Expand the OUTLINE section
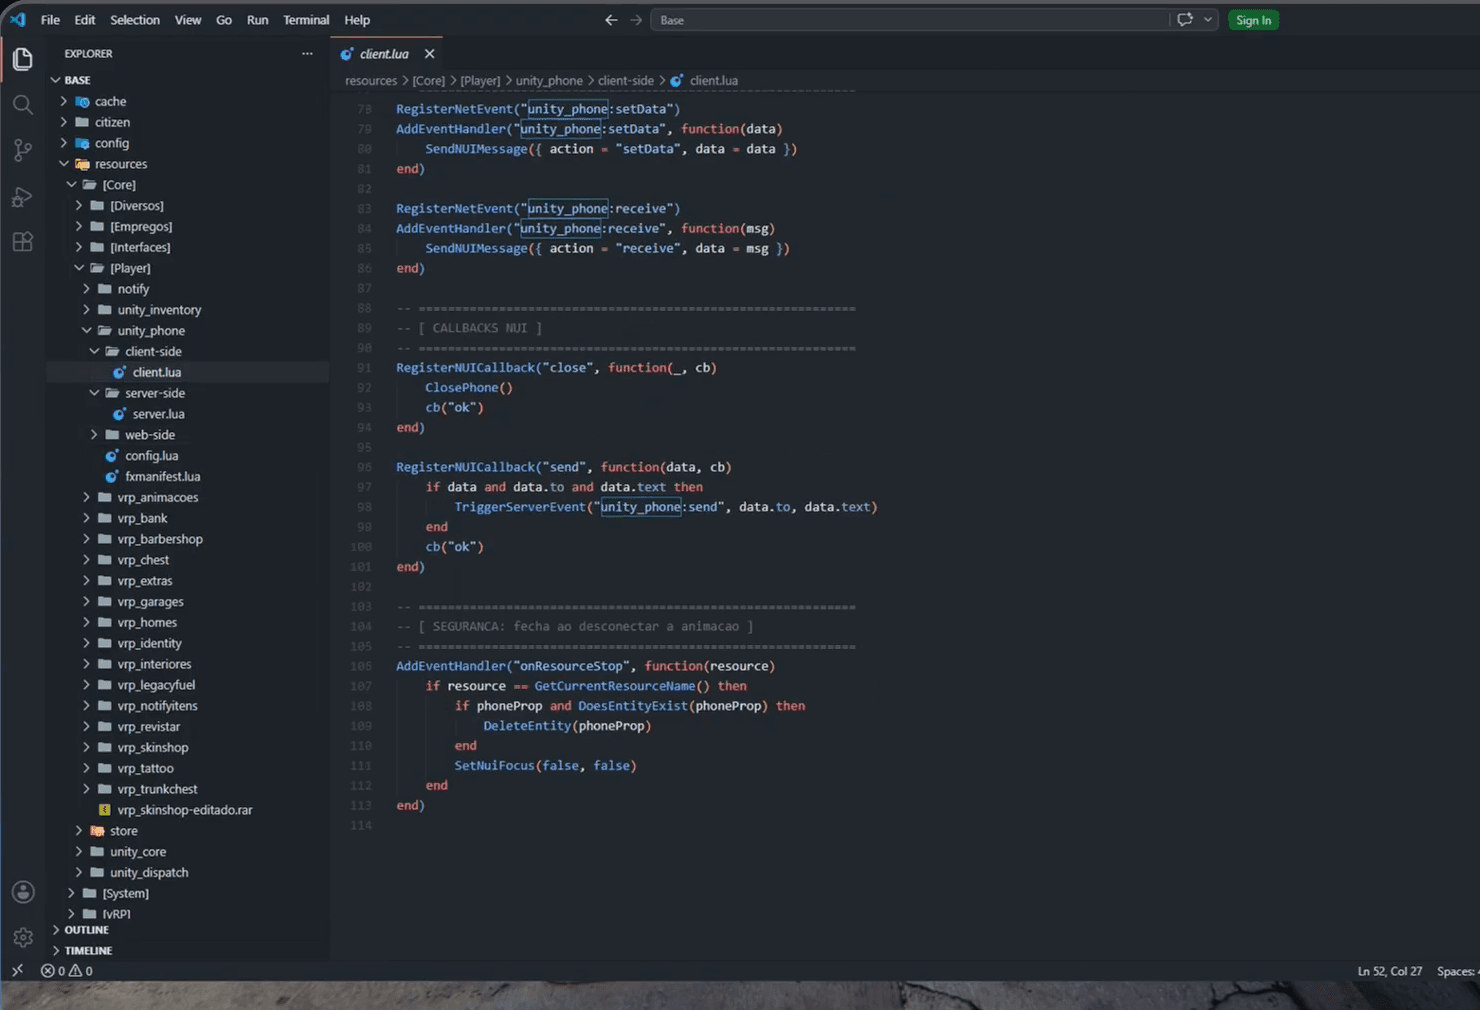Screen dimensions: 1480x1010 (188, 930)
